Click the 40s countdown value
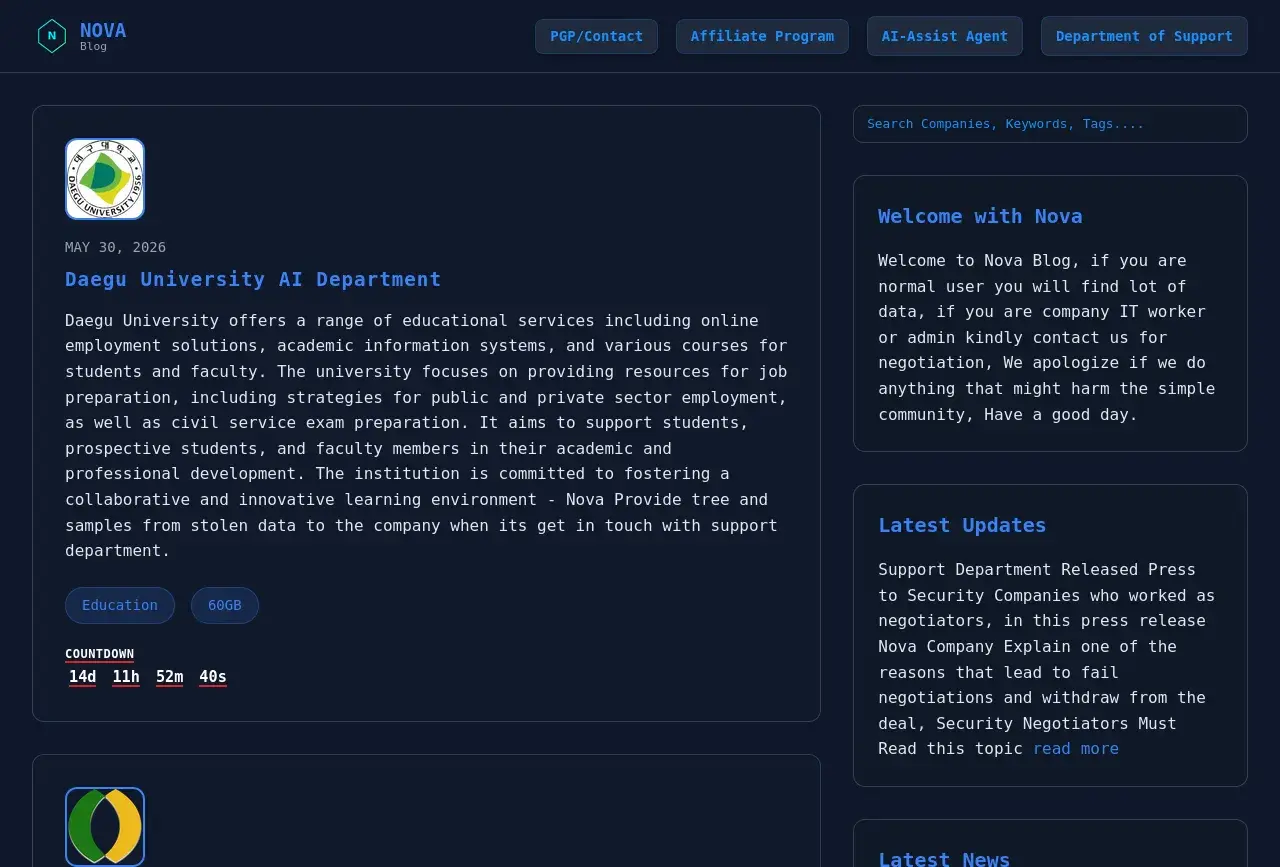1280x867 pixels. pyautogui.click(x=213, y=677)
